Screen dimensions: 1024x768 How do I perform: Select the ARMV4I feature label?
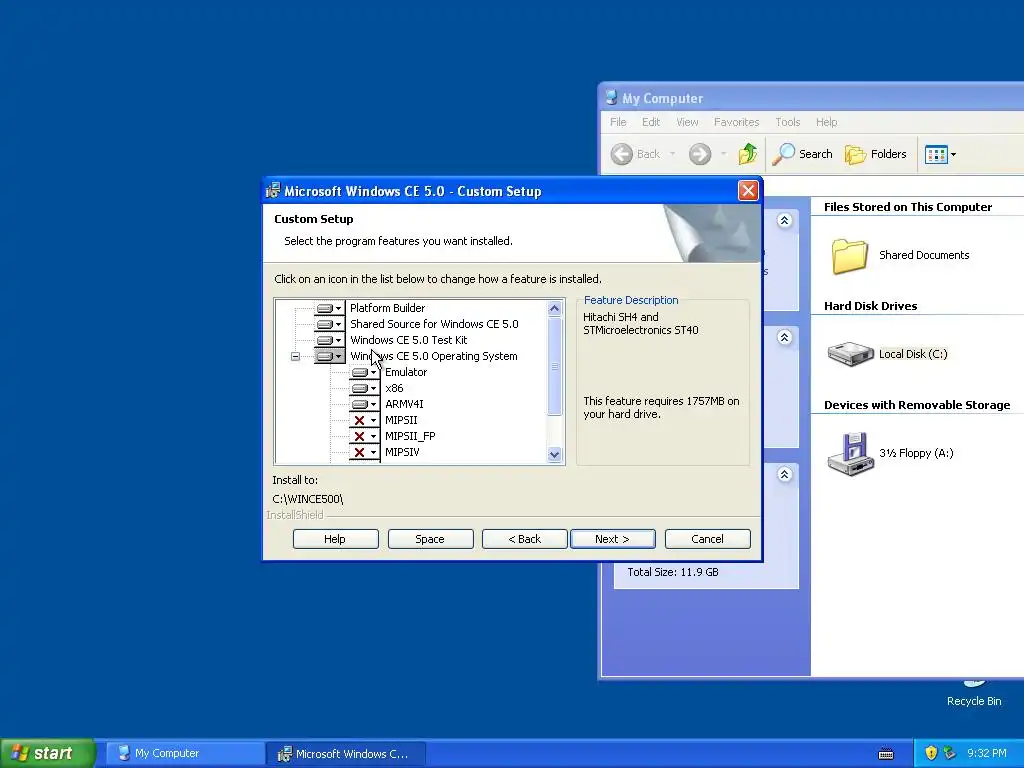[x=404, y=404]
